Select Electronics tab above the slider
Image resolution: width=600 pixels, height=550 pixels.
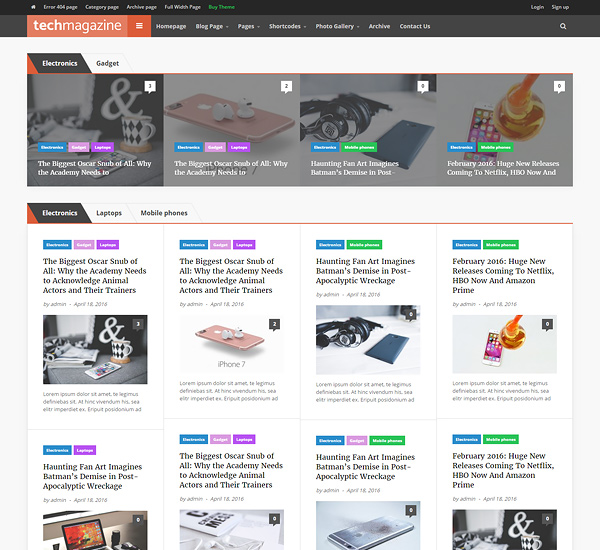tap(60, 64)
